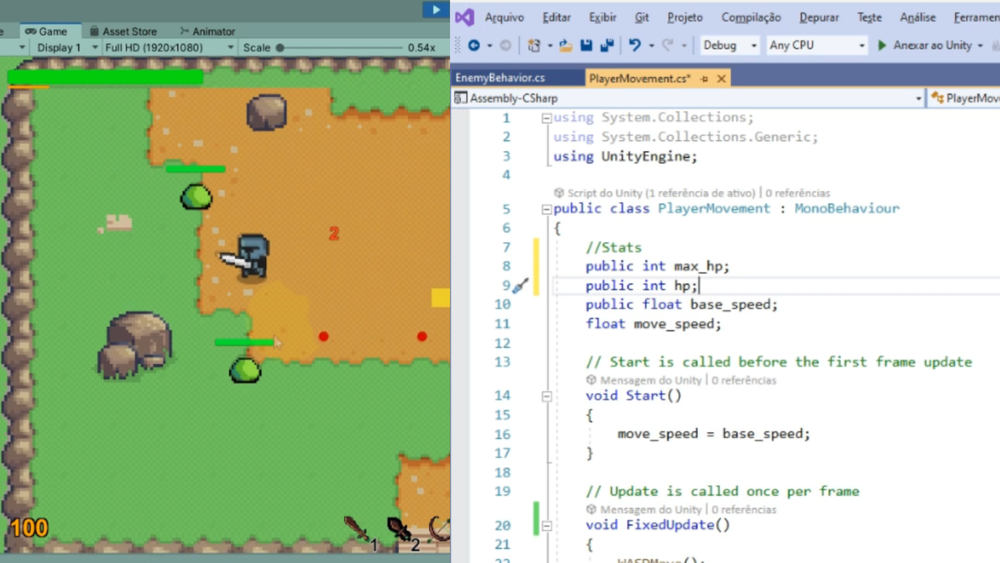Click the Open File folder icon
Viewport: 1000px width, 563px height.
click(x=566, y=45)
